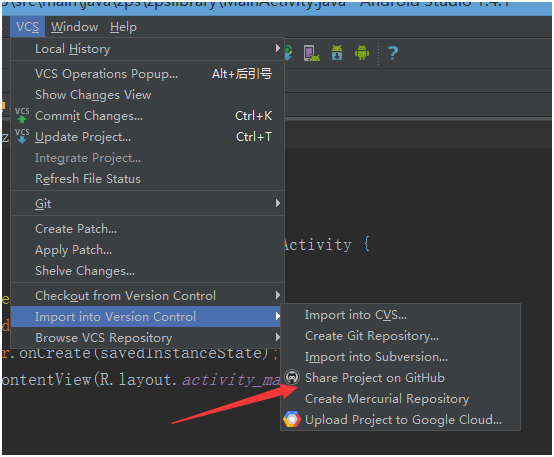Screen dimensions: 554x457
Task: Click the activity_ma layout reference in code
Action: tap(231, 380)
